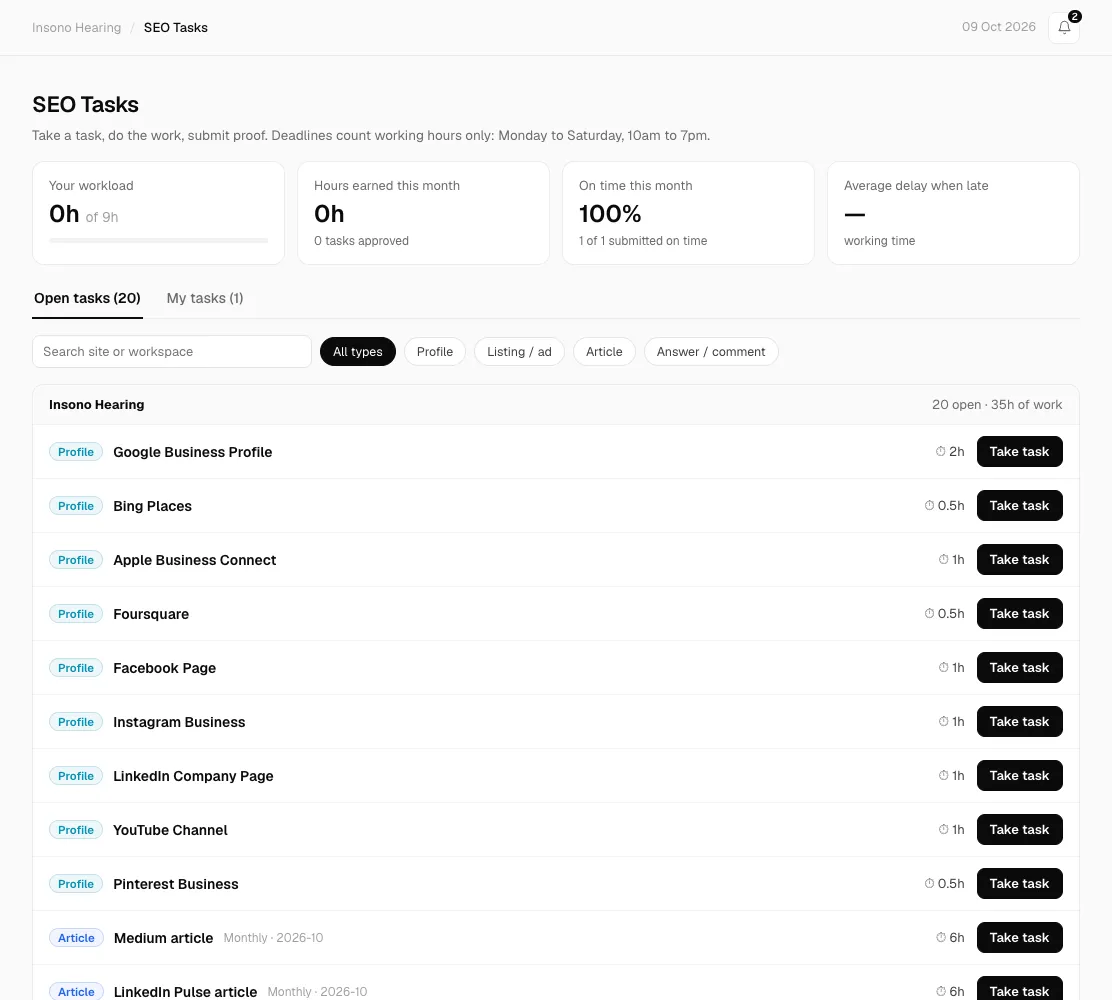Click the SEO Tasks breadcrumb
Viewport: 1112px width, 1000px height.
tap(176, 28)
